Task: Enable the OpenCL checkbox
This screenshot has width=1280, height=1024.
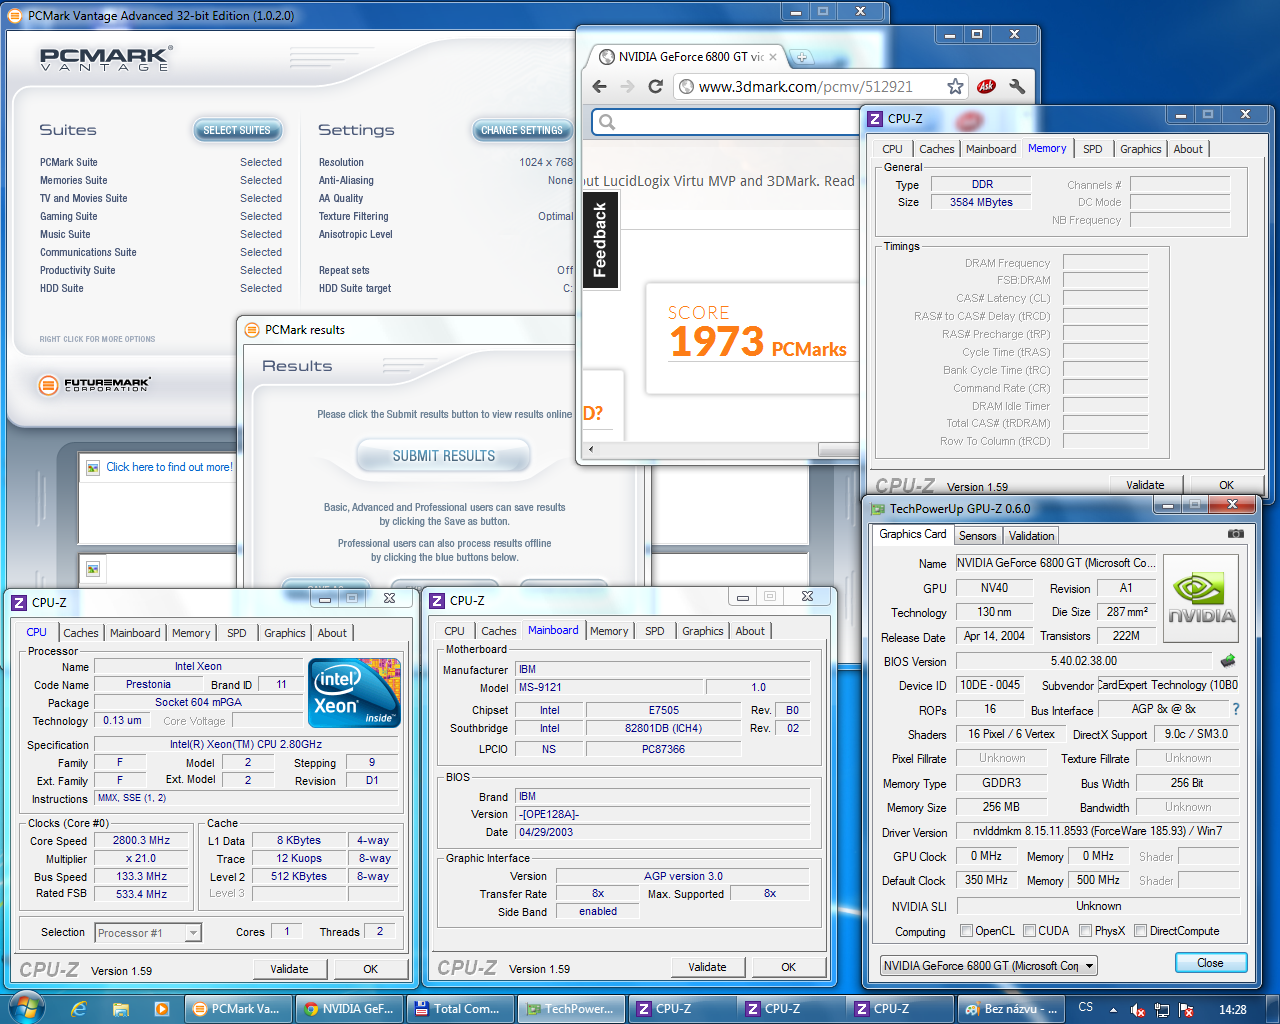Action: coord(966,931)
